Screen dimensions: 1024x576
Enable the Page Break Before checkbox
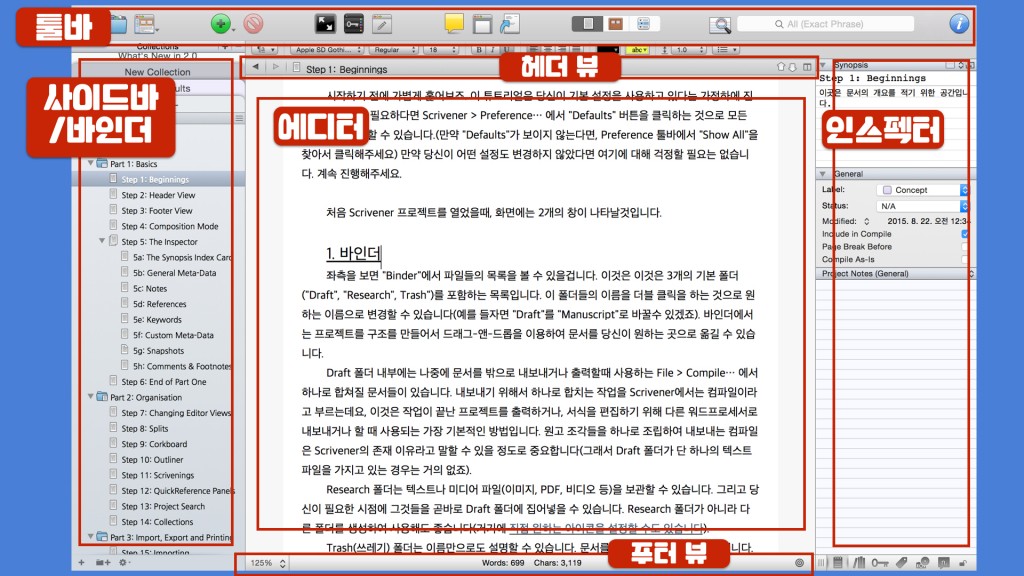[x=967, y=246]
